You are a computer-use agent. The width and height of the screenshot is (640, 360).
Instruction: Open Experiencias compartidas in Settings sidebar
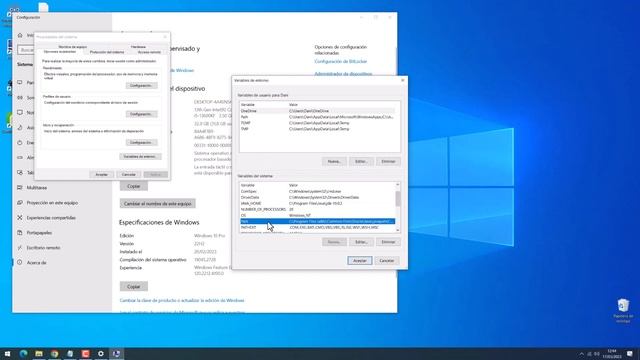(51, 218)
